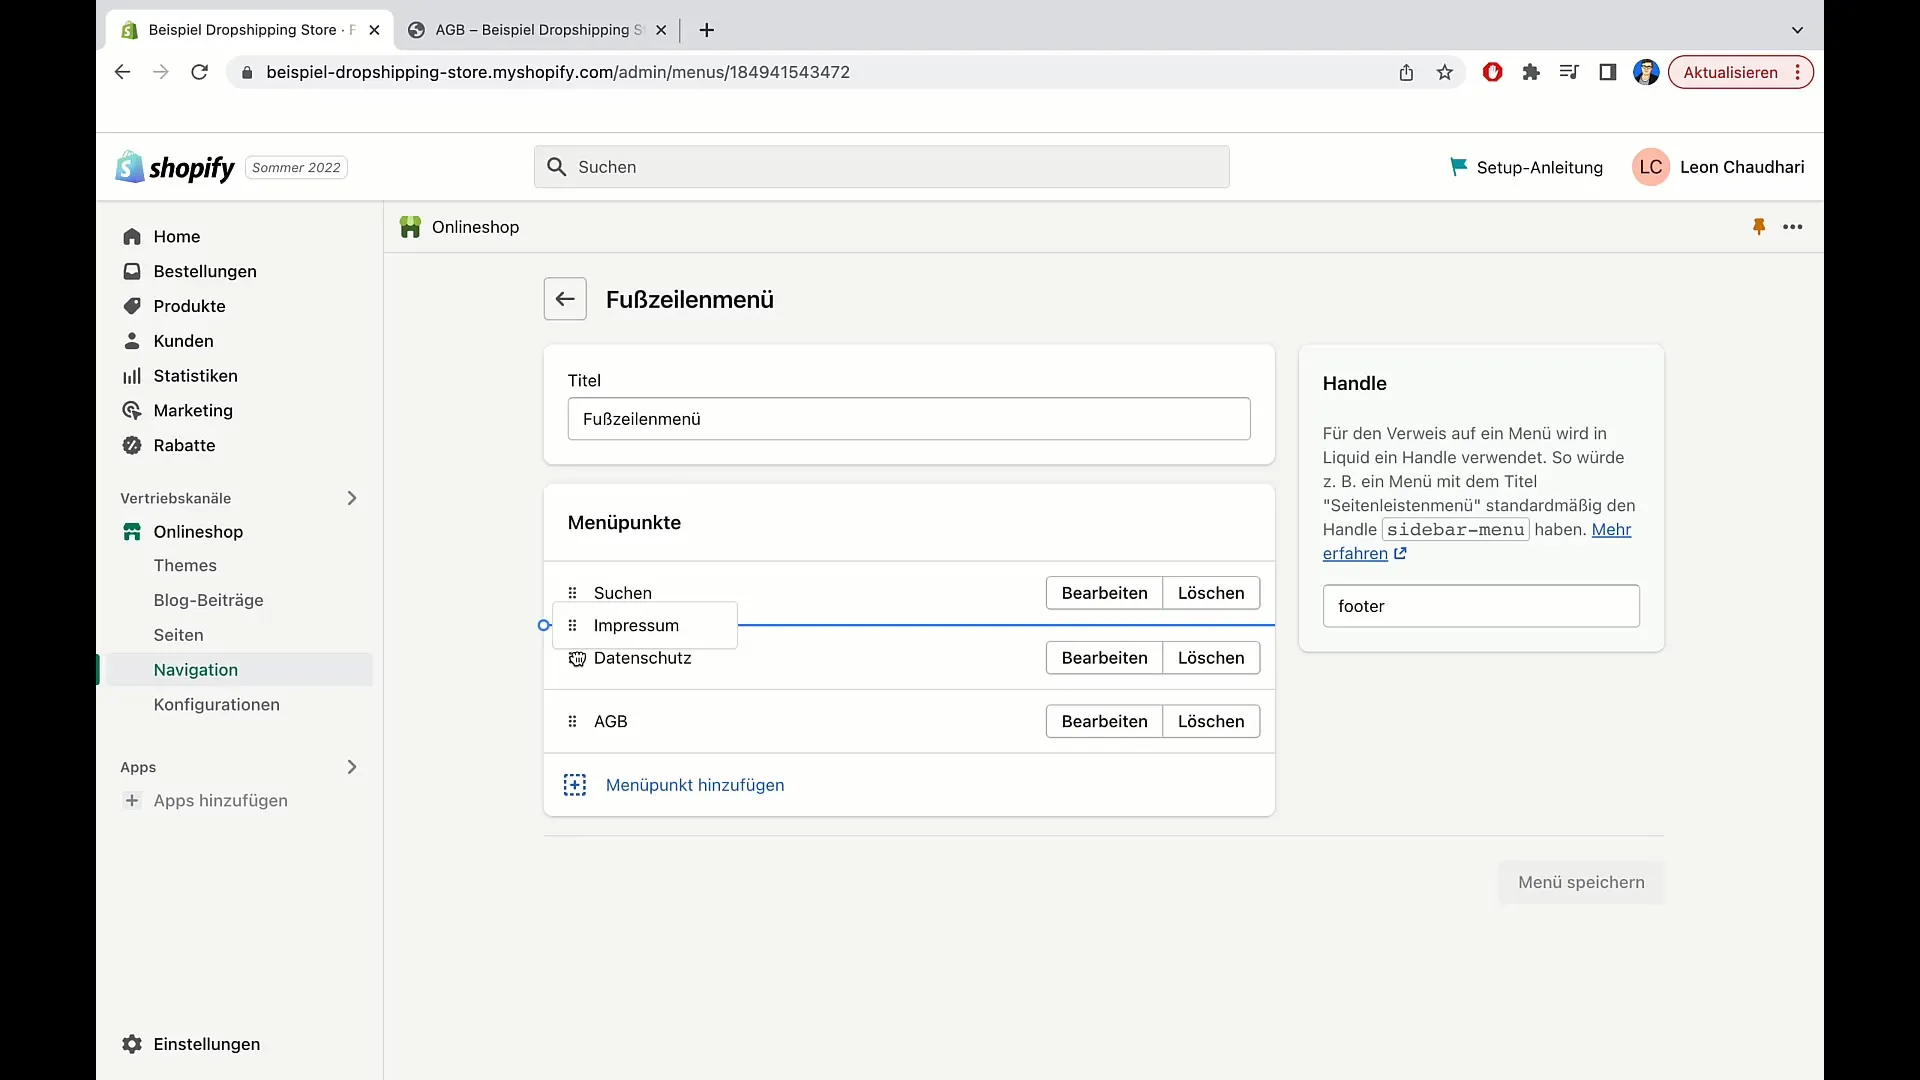This screenshot has width=1920, height=1080.
Task: Open the Leon Chaudhari account menu
Action: coord(1718,167)
